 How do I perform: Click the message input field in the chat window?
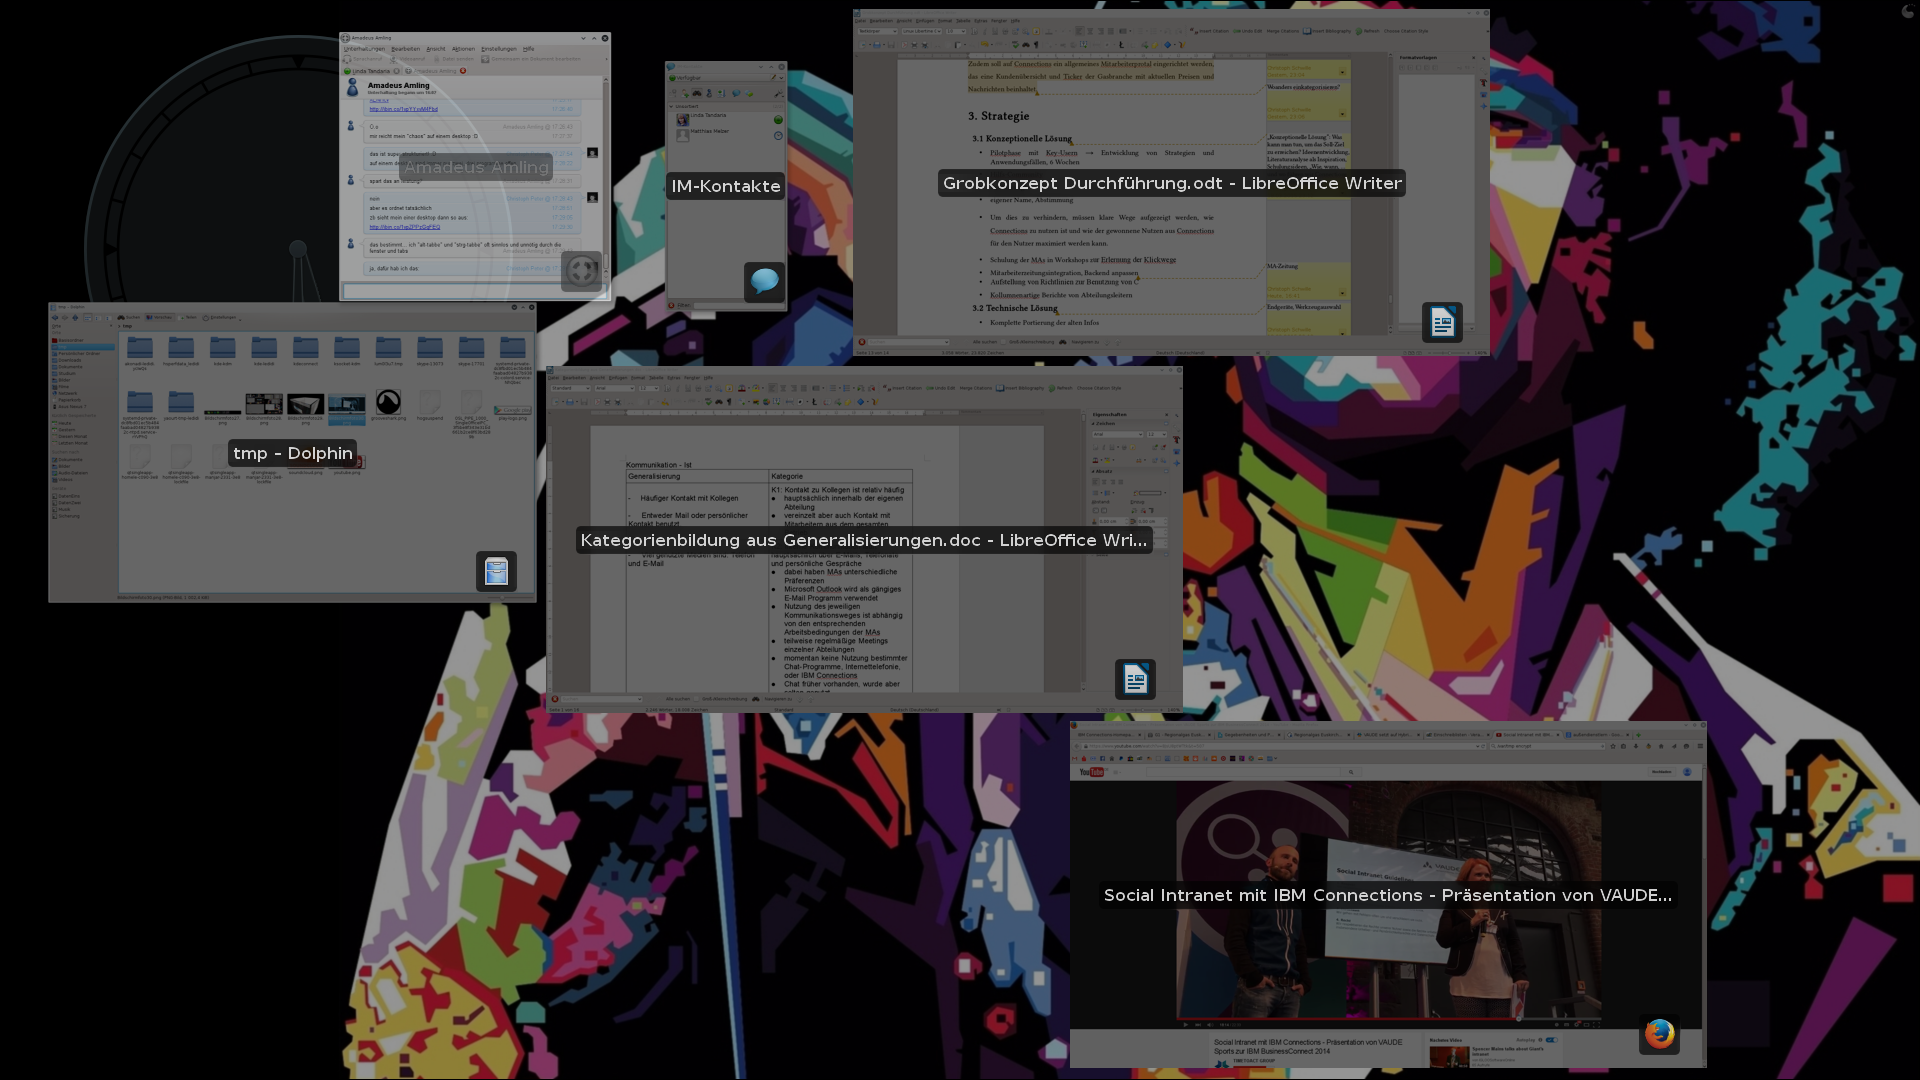475,291
